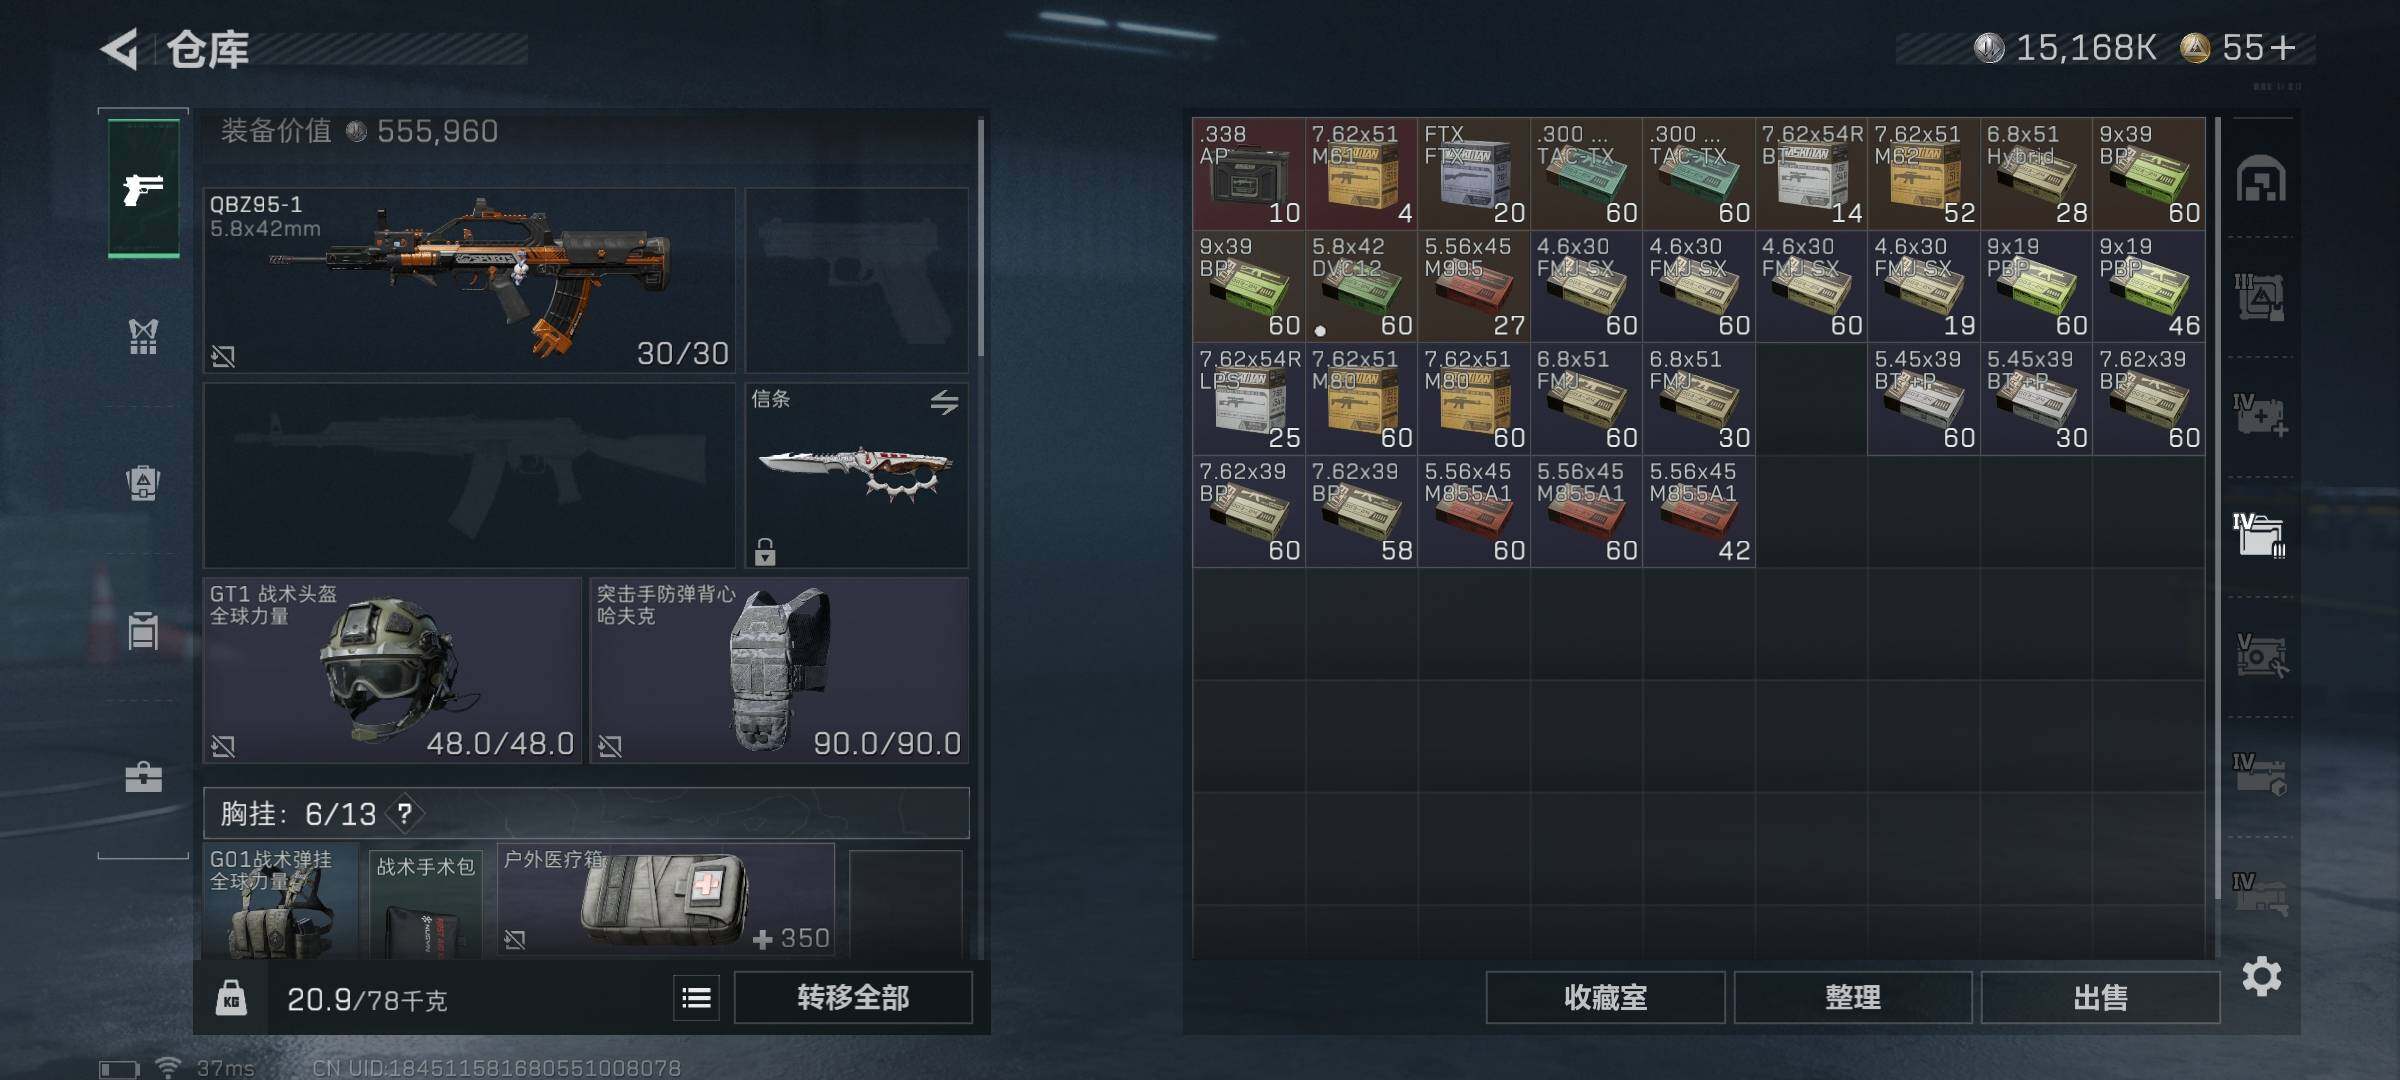This screenshot has width=2400, height=1080.
Task: Click the question mark next to 胸挂 6/13
Action: click(x=404, y=813)
